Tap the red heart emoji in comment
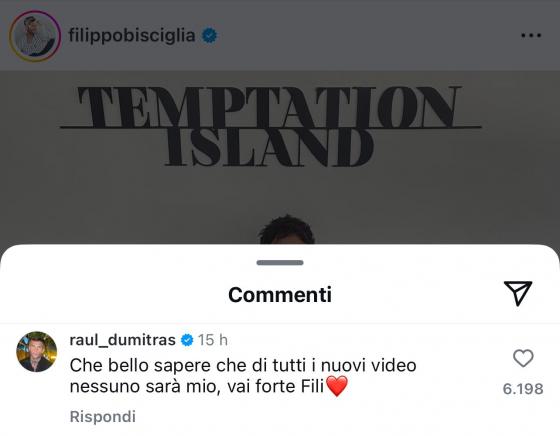Image resolution: width=560 pixels, height=436 pixels. pyautogui.click(x=336, y=386)
